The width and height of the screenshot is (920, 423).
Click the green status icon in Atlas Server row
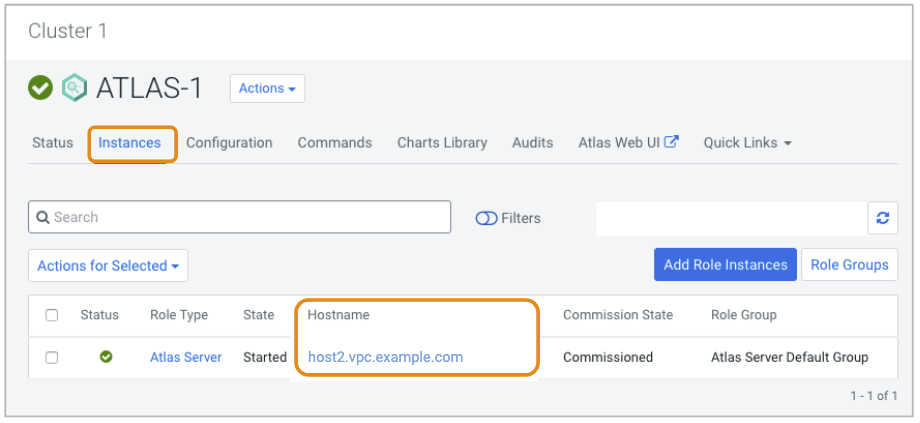click(106, 357)
